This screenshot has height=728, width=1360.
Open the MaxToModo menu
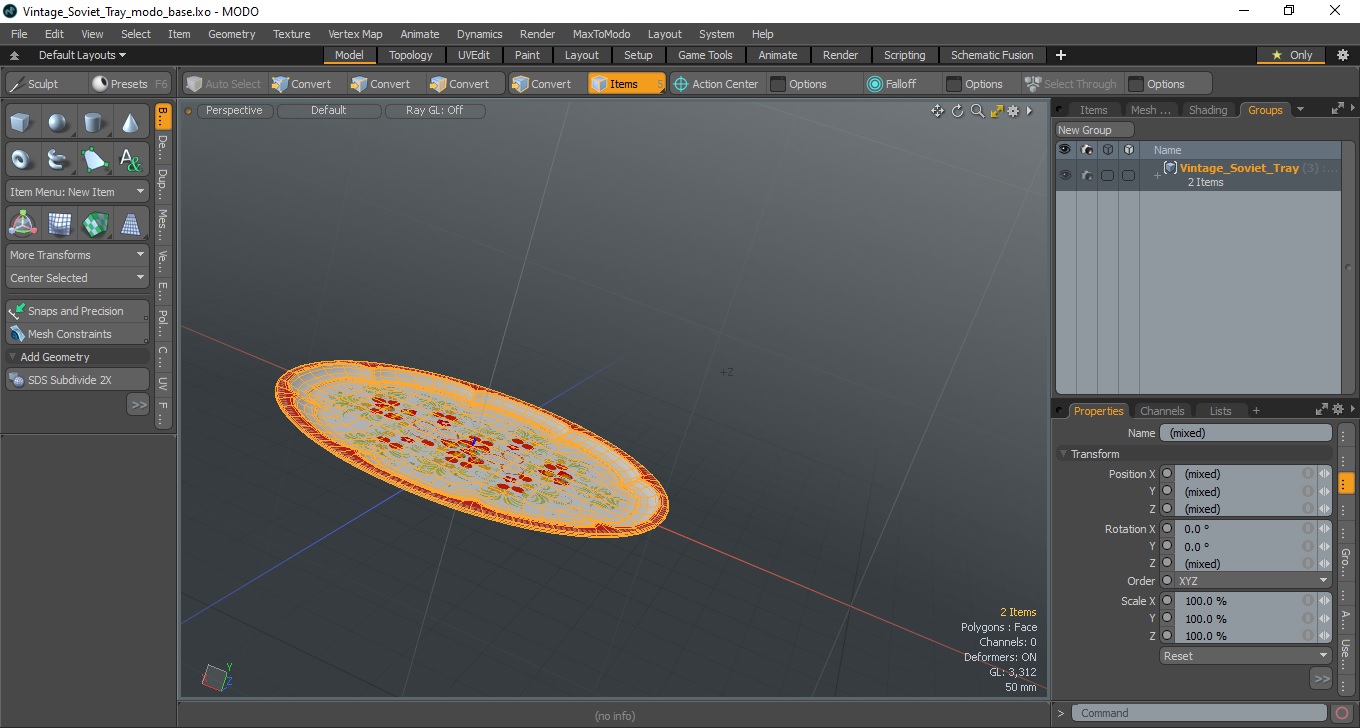pos(601,34)
